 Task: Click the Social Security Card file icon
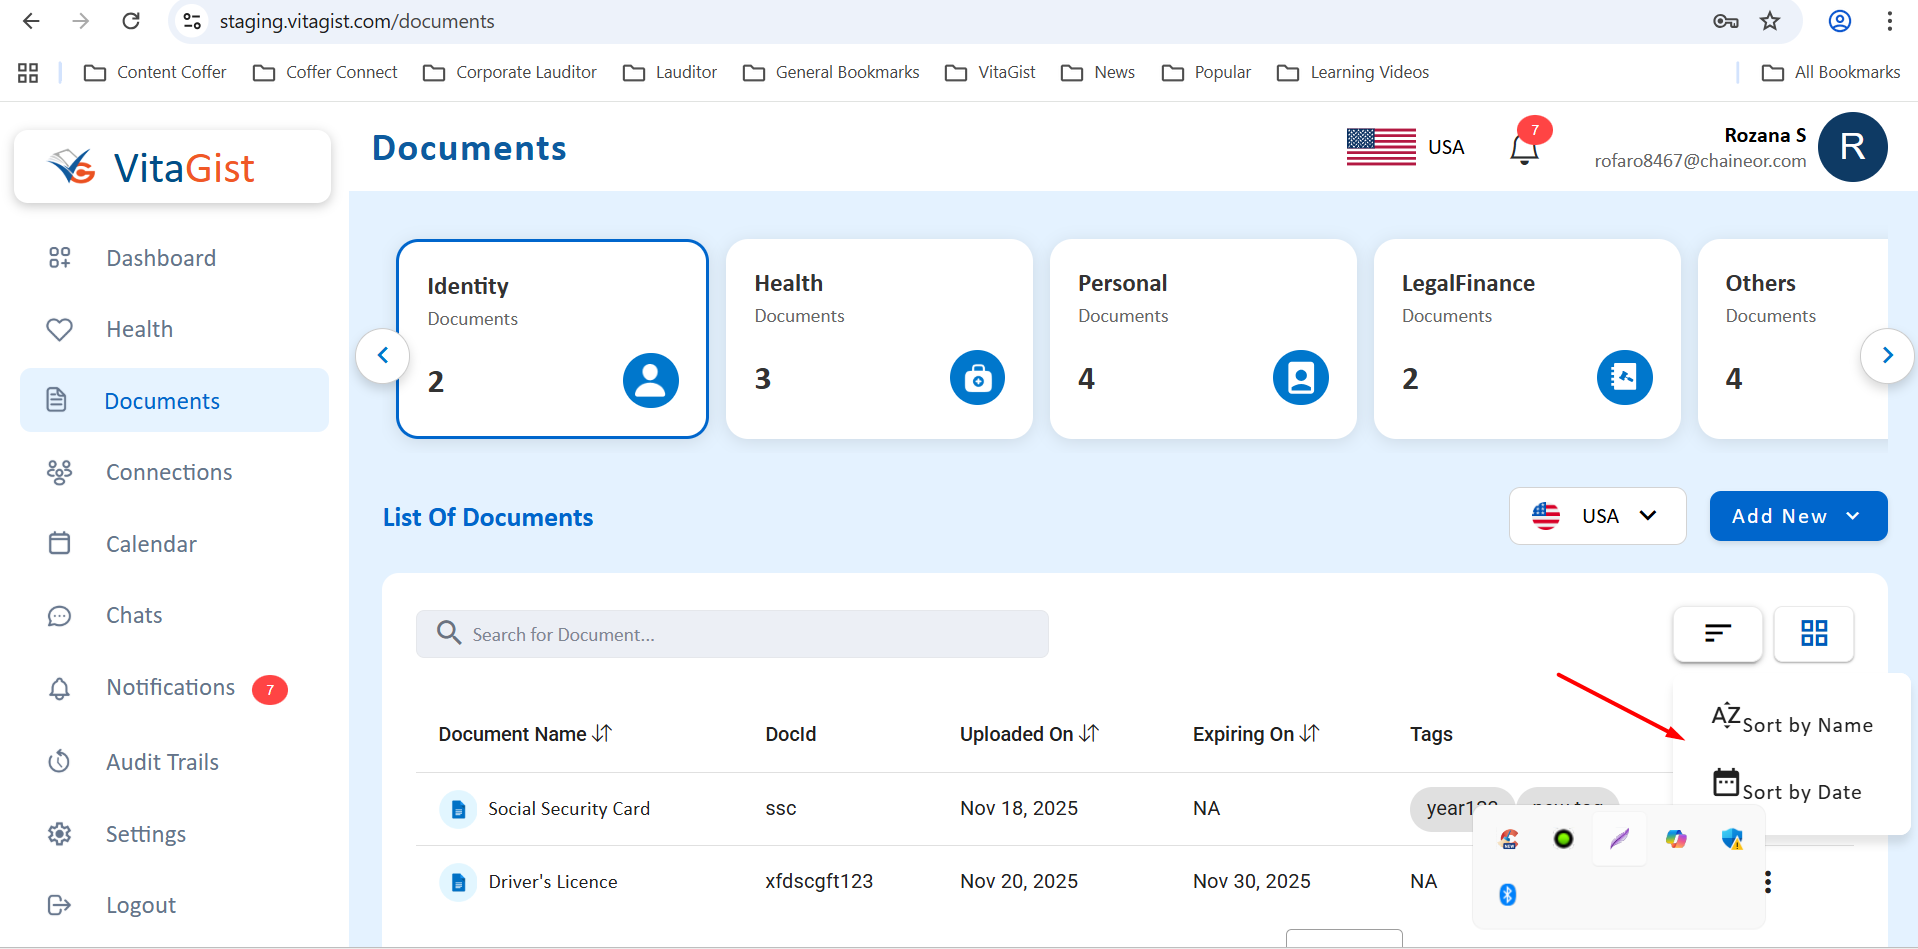pyautogui.click(x=458, y=809)
